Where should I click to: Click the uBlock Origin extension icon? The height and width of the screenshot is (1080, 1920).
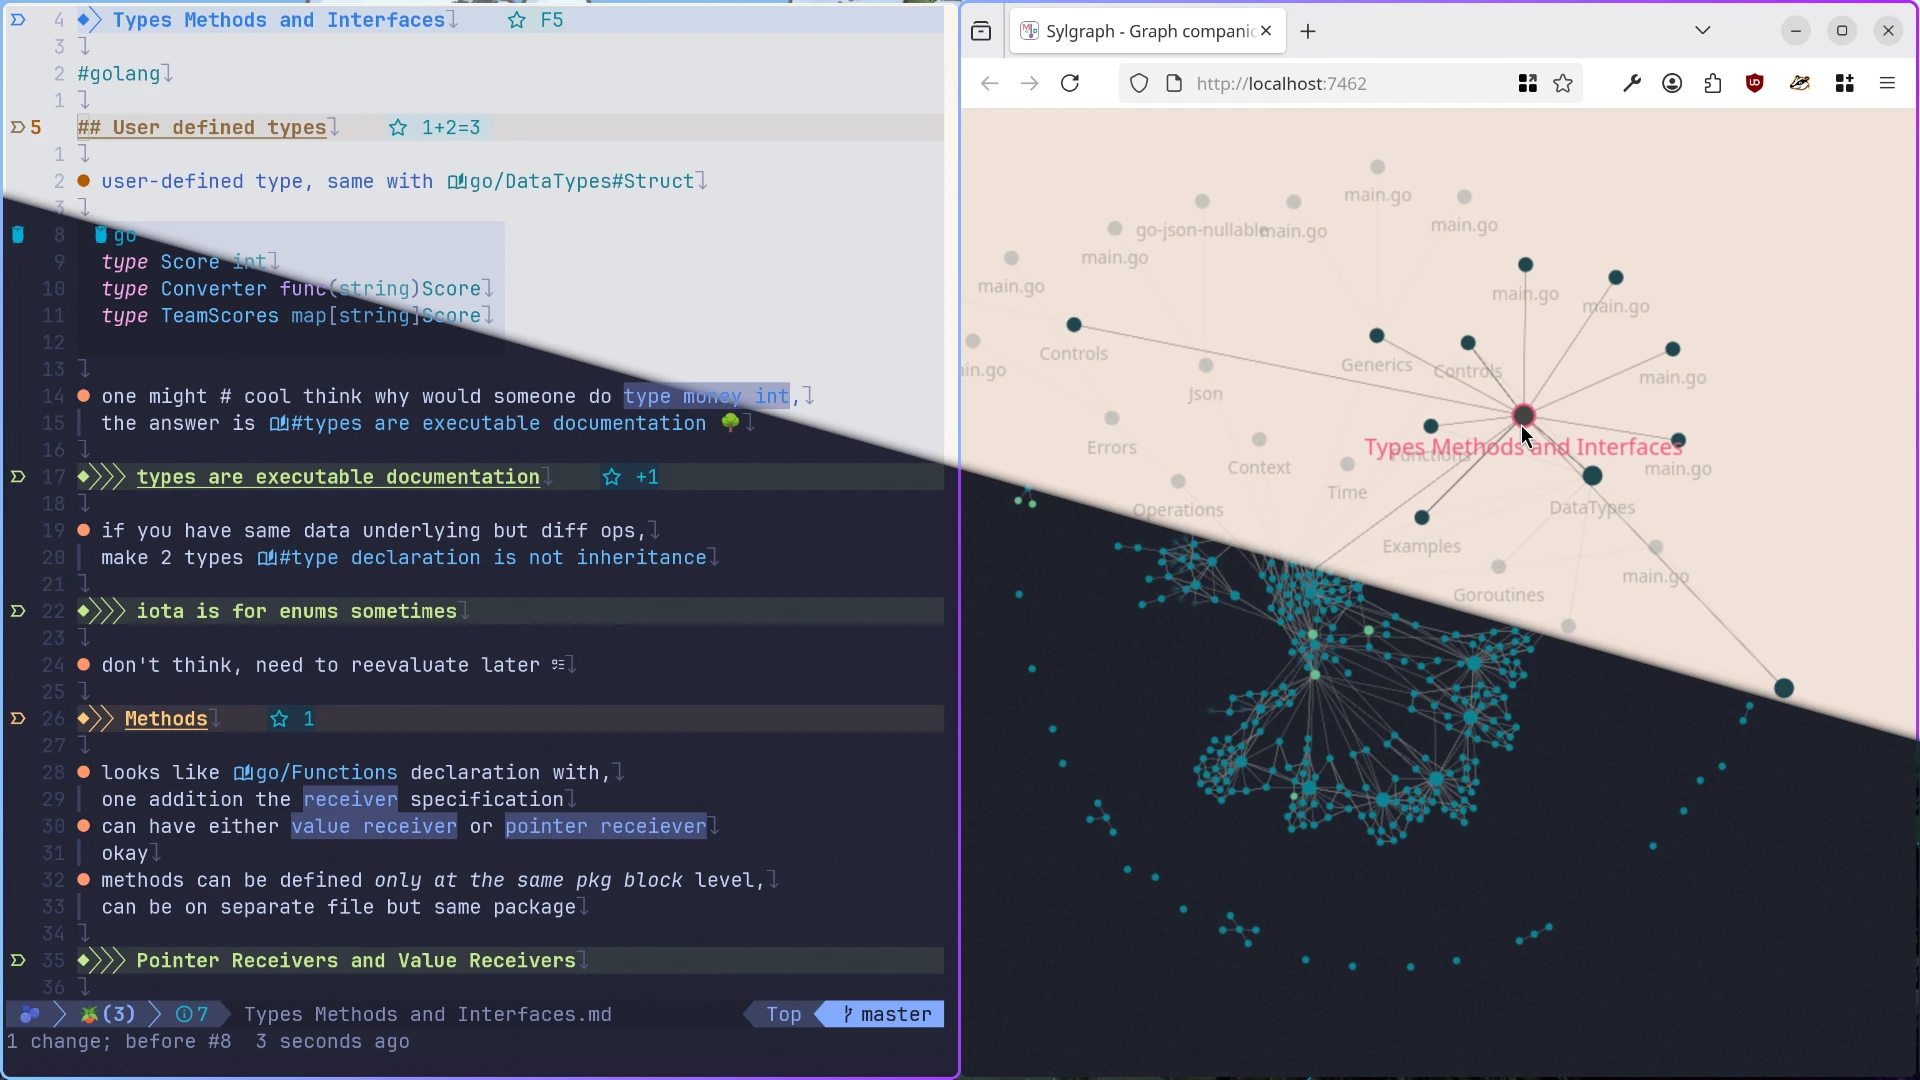point(1755,83)
